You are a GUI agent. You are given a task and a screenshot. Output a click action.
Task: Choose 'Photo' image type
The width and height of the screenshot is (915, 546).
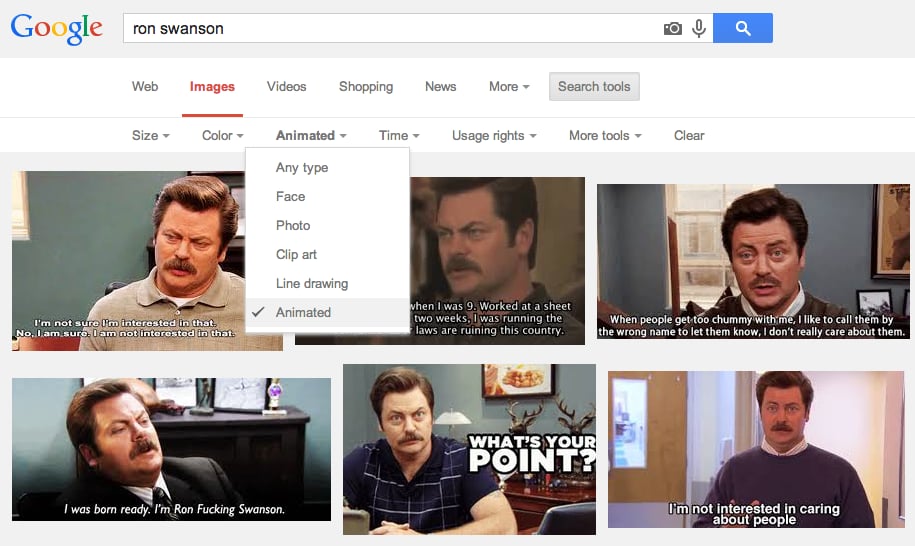(327, 226)
